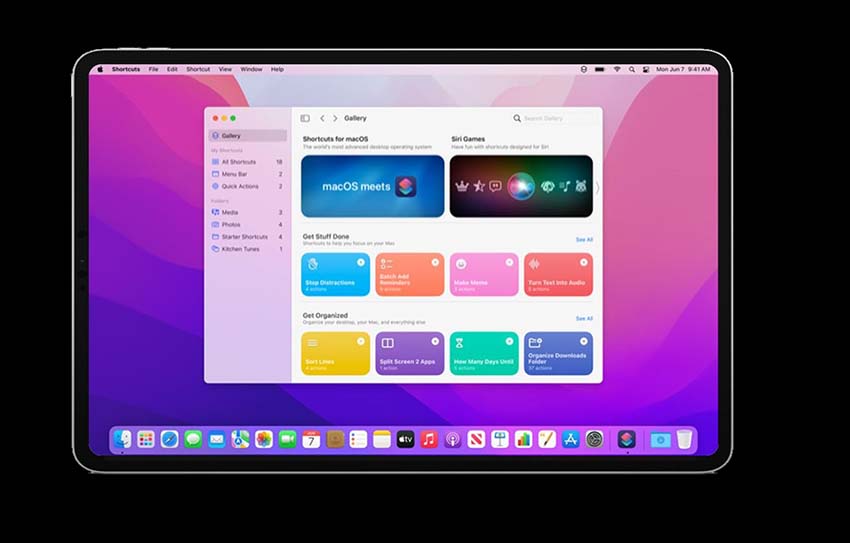Viewport: 850px width, 543px height.
Task: Open the Organize Downloads Folder card
Action: coord(558,353)
